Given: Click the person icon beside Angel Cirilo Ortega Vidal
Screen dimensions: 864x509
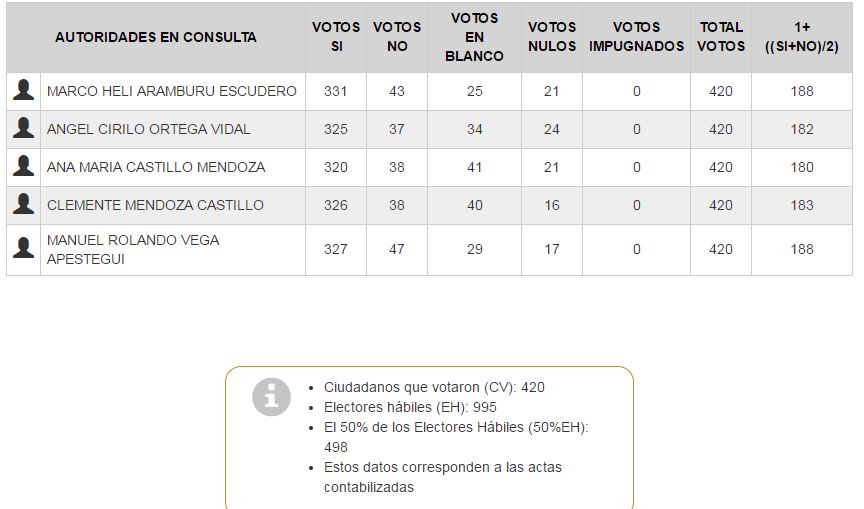Looking at the screenshot, I should click(x=23, y=129).
